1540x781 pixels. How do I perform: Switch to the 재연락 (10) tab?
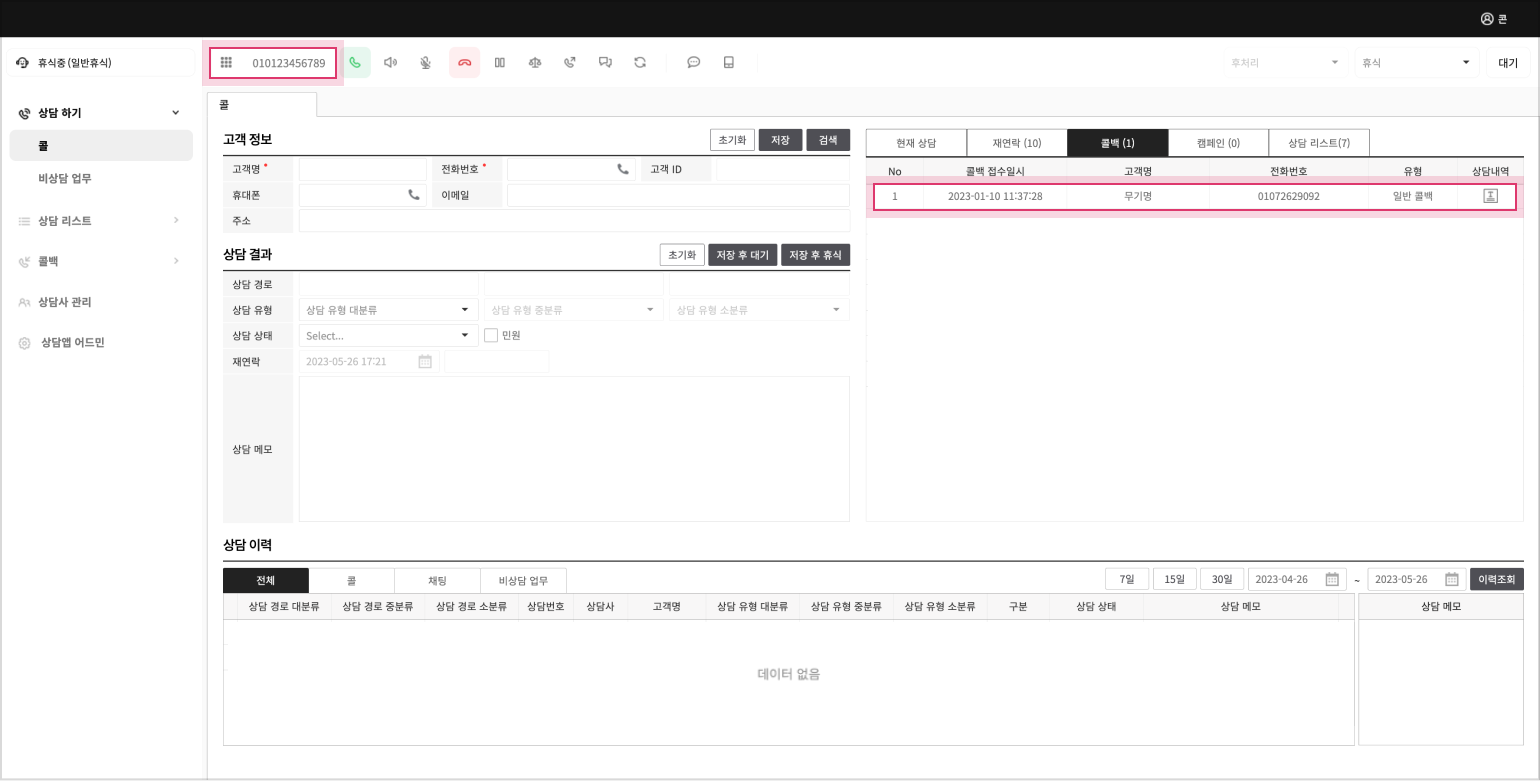tap(1016, 143)
